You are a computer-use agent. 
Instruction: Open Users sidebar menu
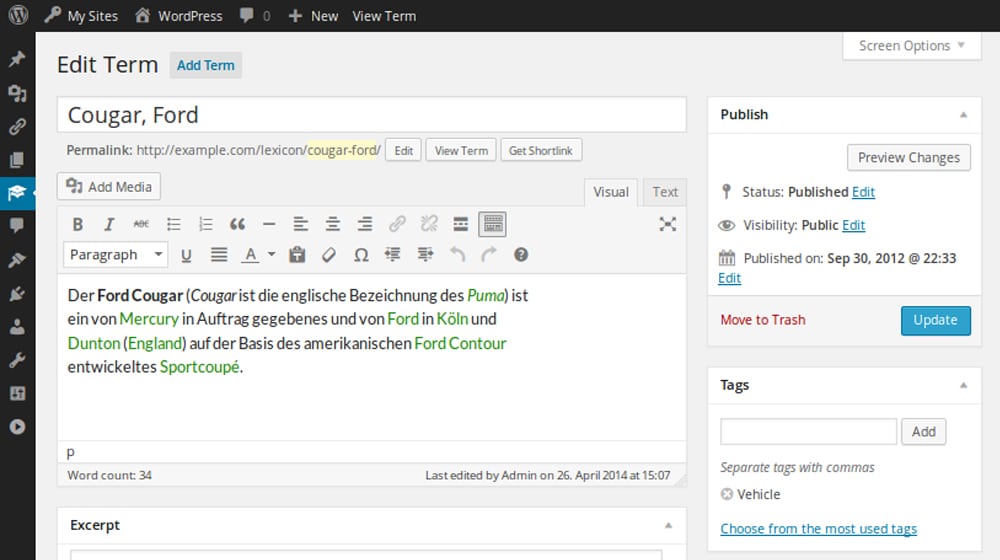pos(17,327)
